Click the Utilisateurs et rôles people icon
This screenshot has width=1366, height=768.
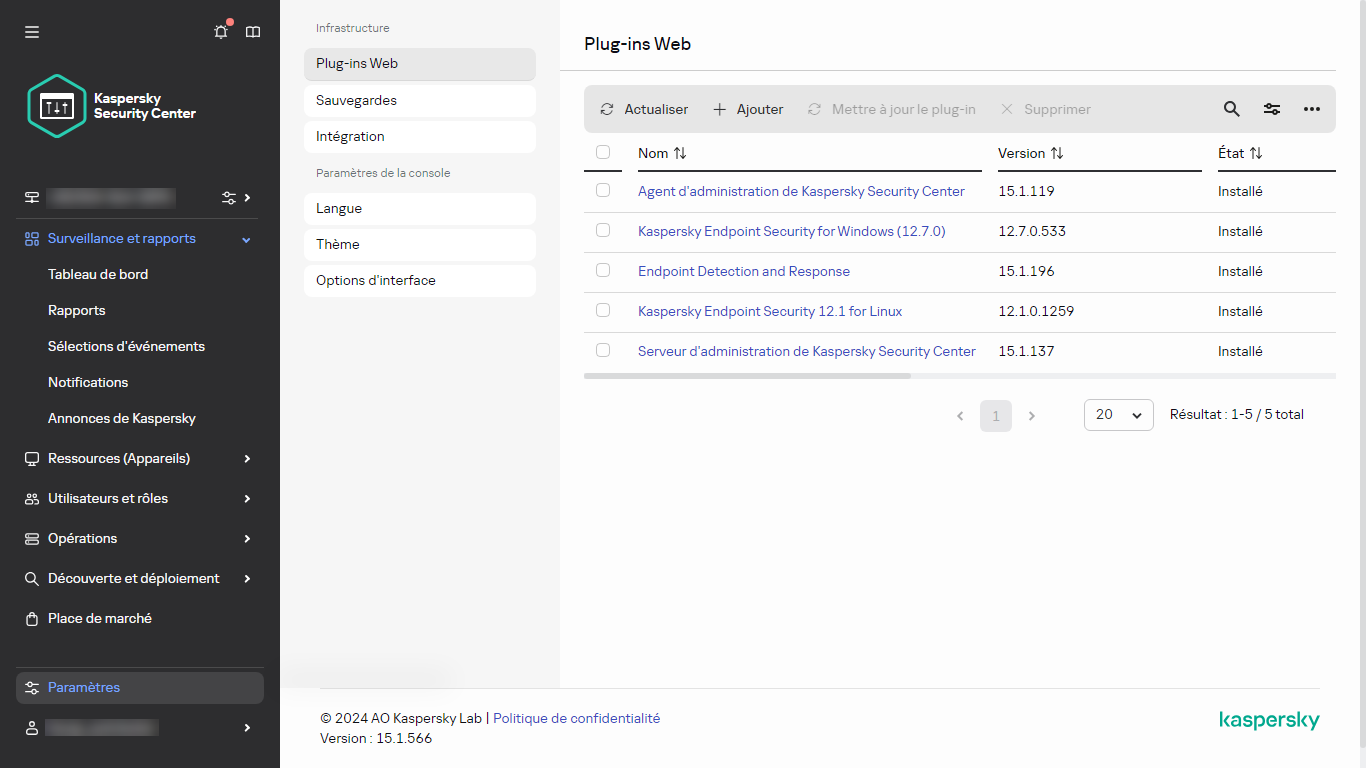(32, 498)
